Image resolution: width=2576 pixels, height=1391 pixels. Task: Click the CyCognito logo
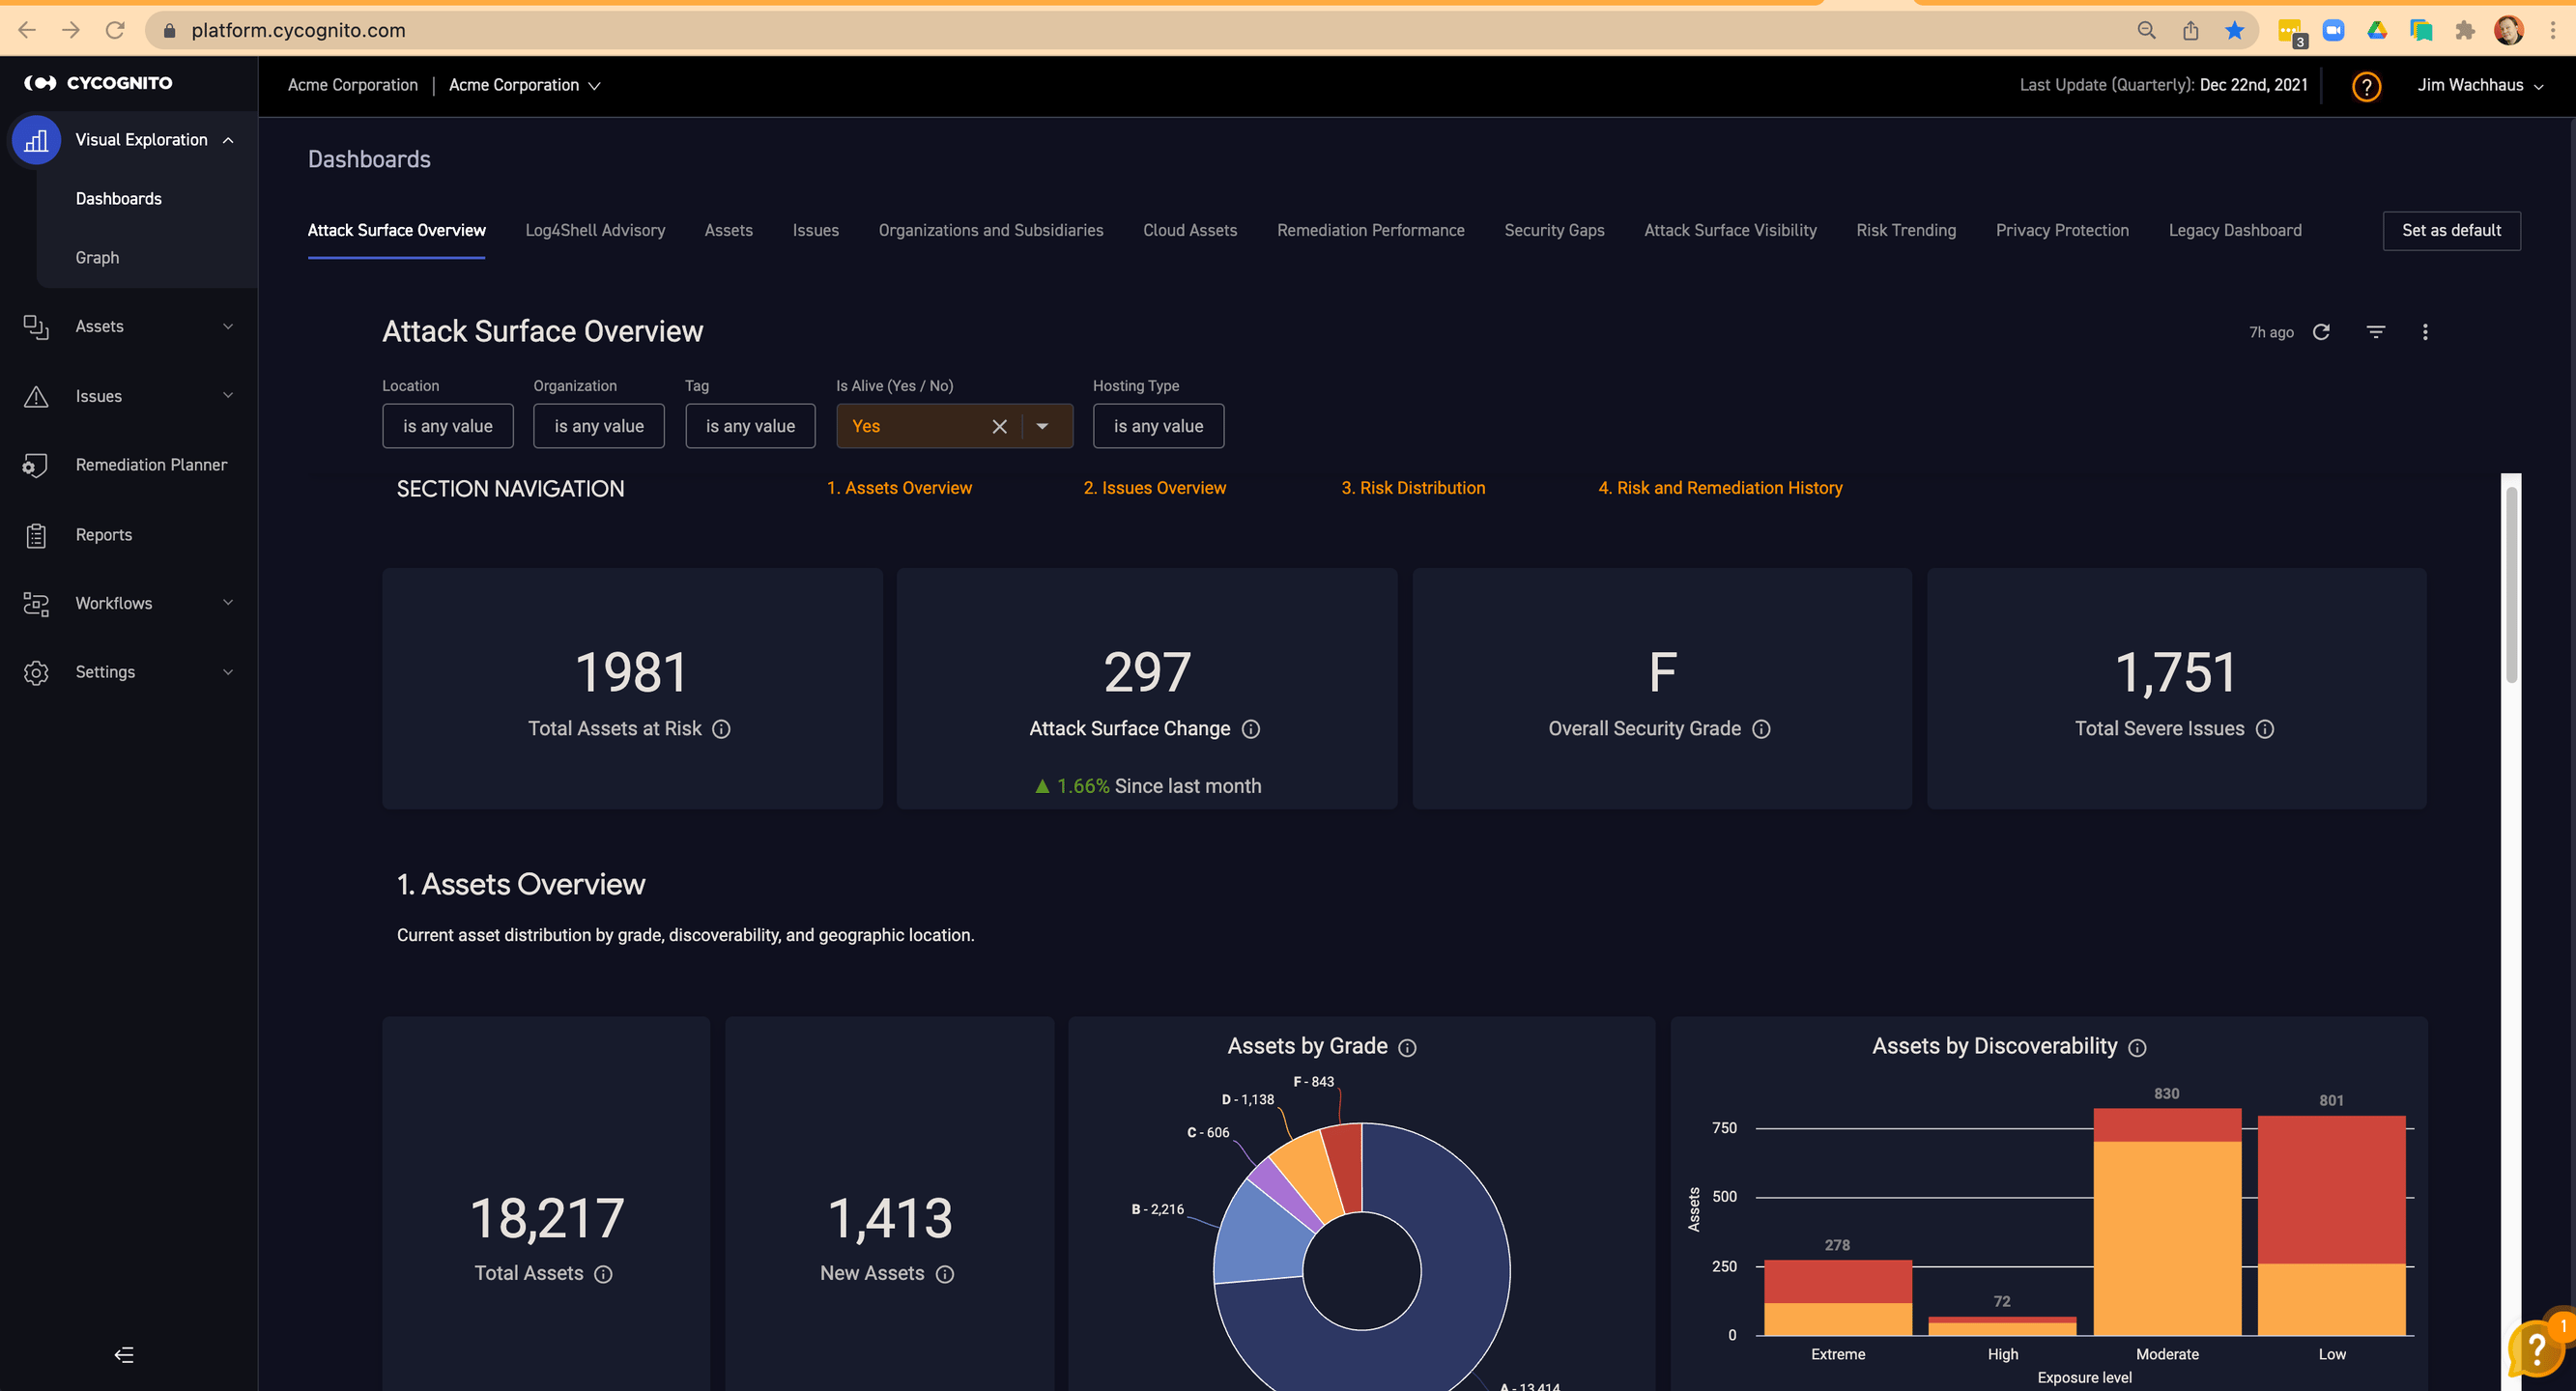(98, 83)
